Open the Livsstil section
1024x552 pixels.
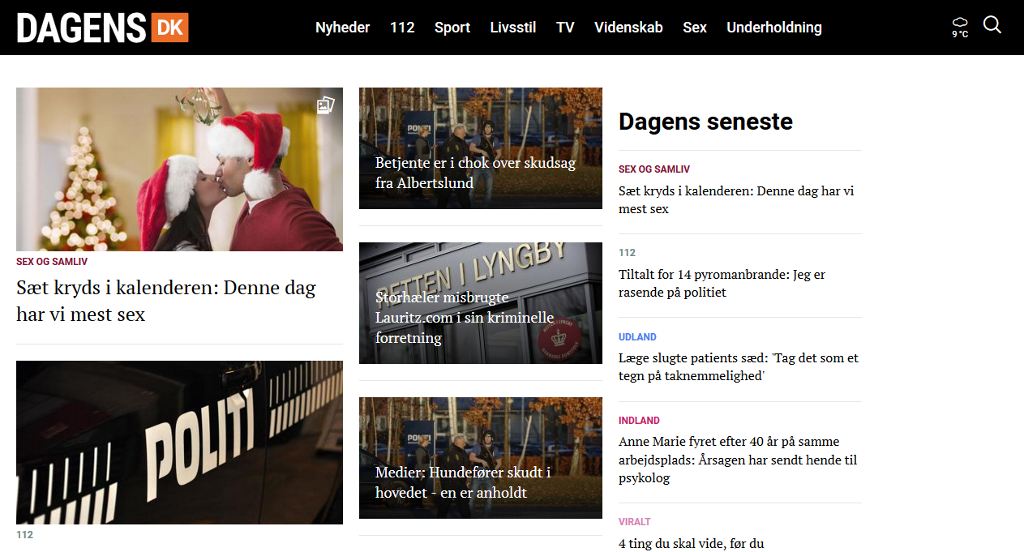(513, 27)
